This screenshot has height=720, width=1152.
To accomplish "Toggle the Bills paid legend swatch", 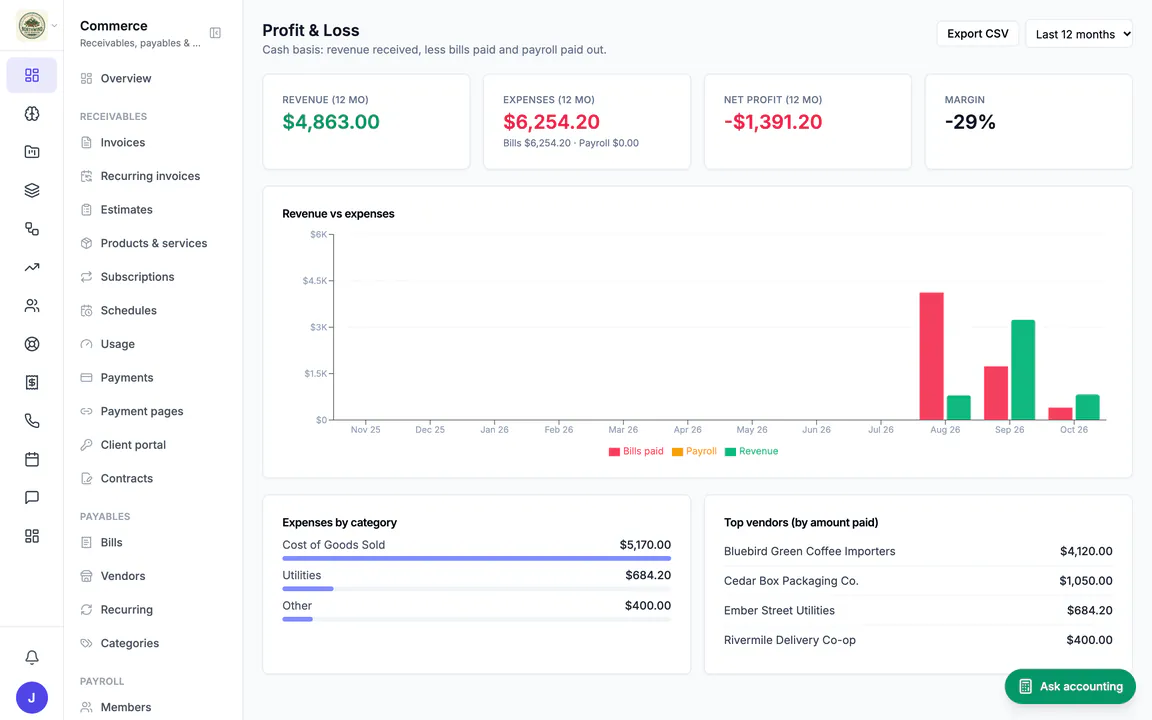I will 614,452.
